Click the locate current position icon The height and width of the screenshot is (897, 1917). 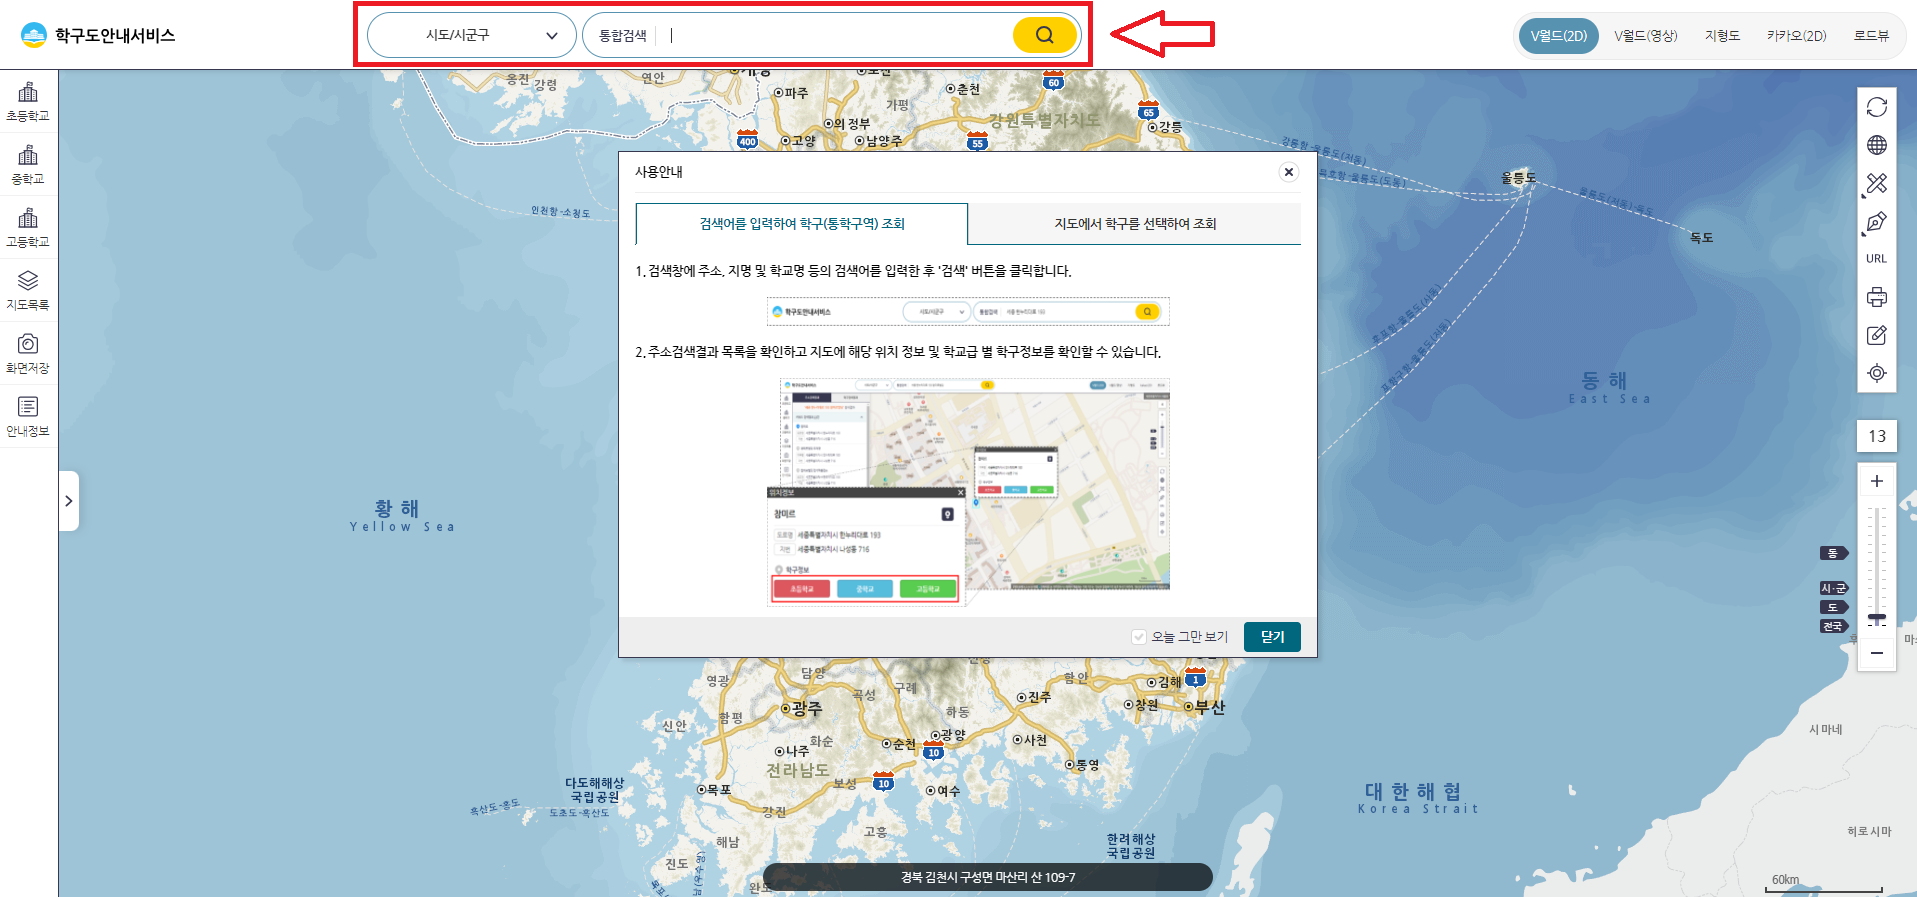click(x=1877, y=373)
